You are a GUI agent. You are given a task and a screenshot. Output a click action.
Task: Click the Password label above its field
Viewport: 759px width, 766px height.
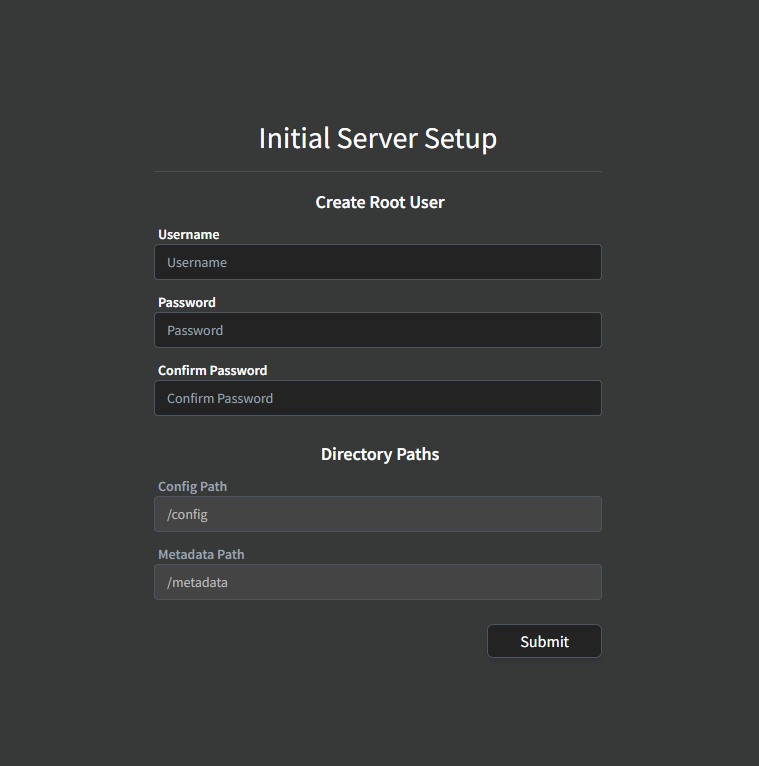coord(187,303)
